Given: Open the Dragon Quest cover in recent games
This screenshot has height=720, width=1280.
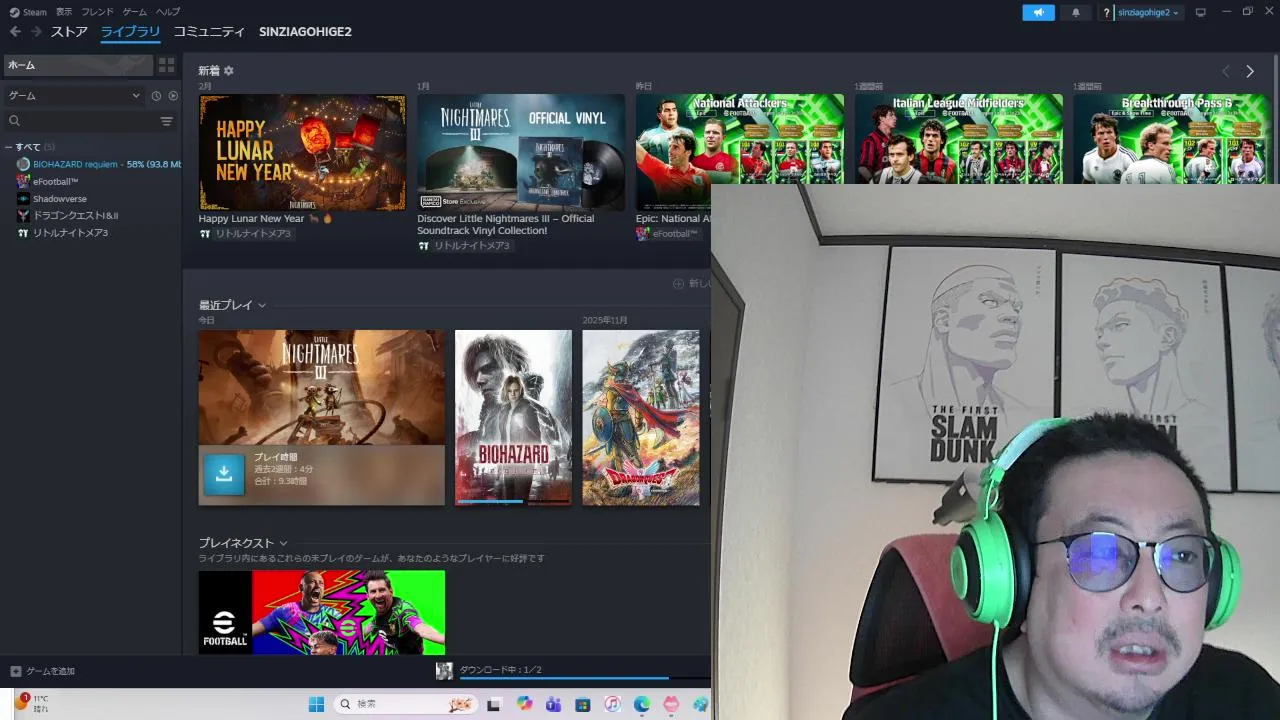Looking at the screenshot, I should tap(641, 417).
